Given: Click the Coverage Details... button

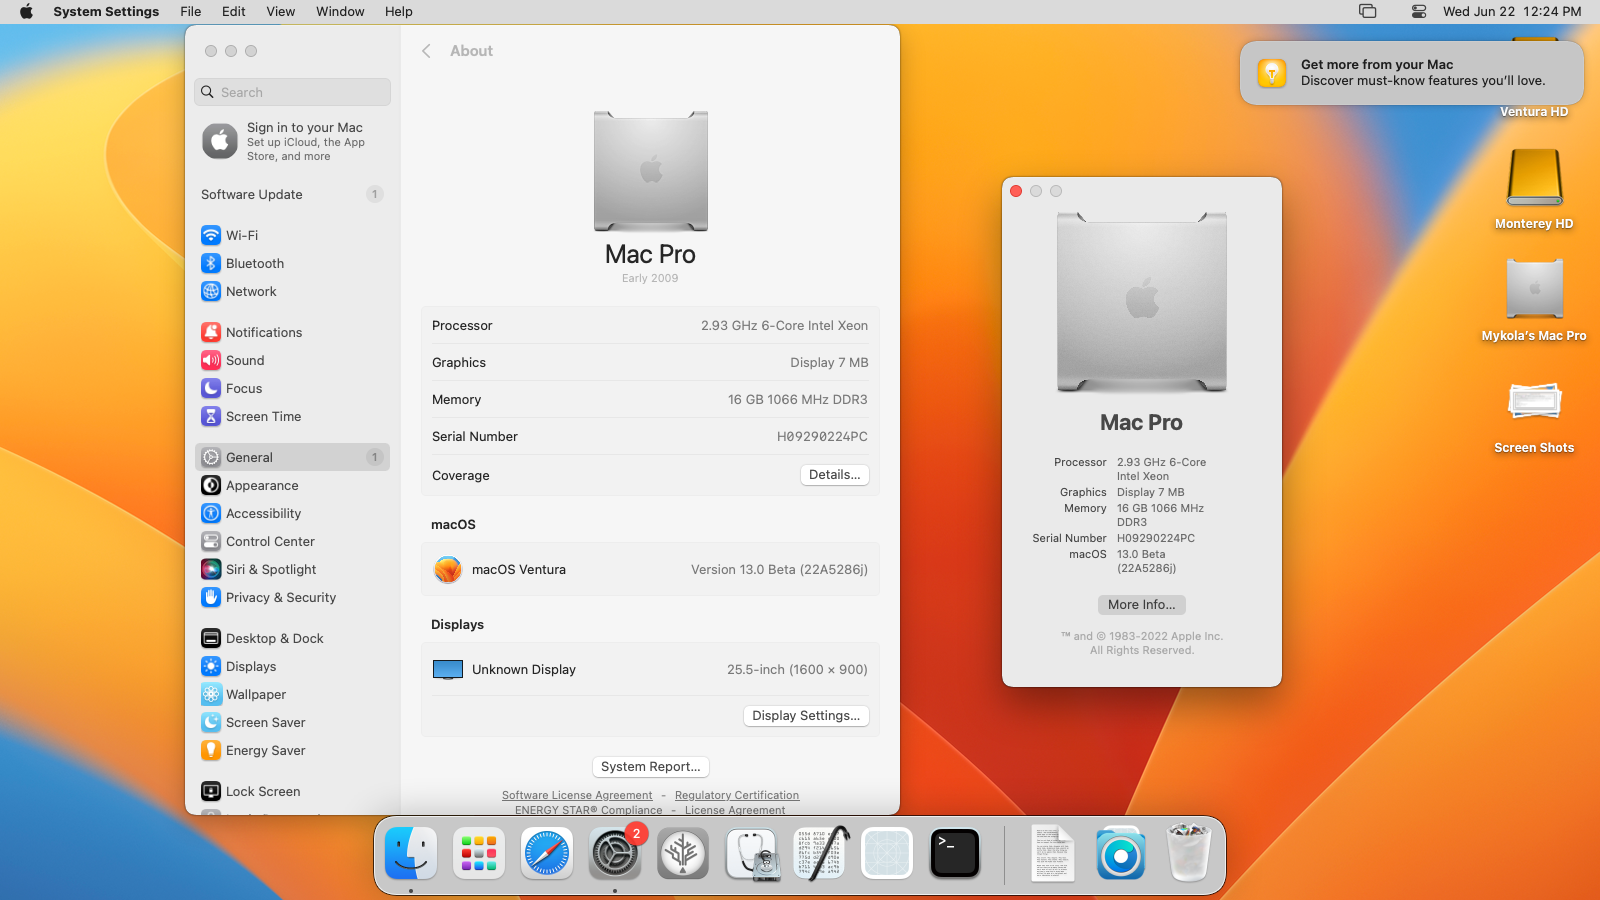Looking at the screenshot, I should point(834,475).
